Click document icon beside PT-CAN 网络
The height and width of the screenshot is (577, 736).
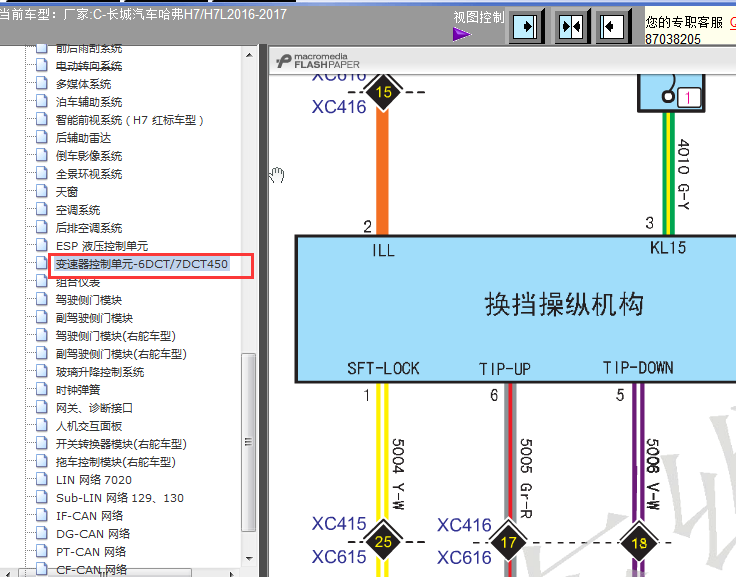pyautogui.click(x=42, y=551)
